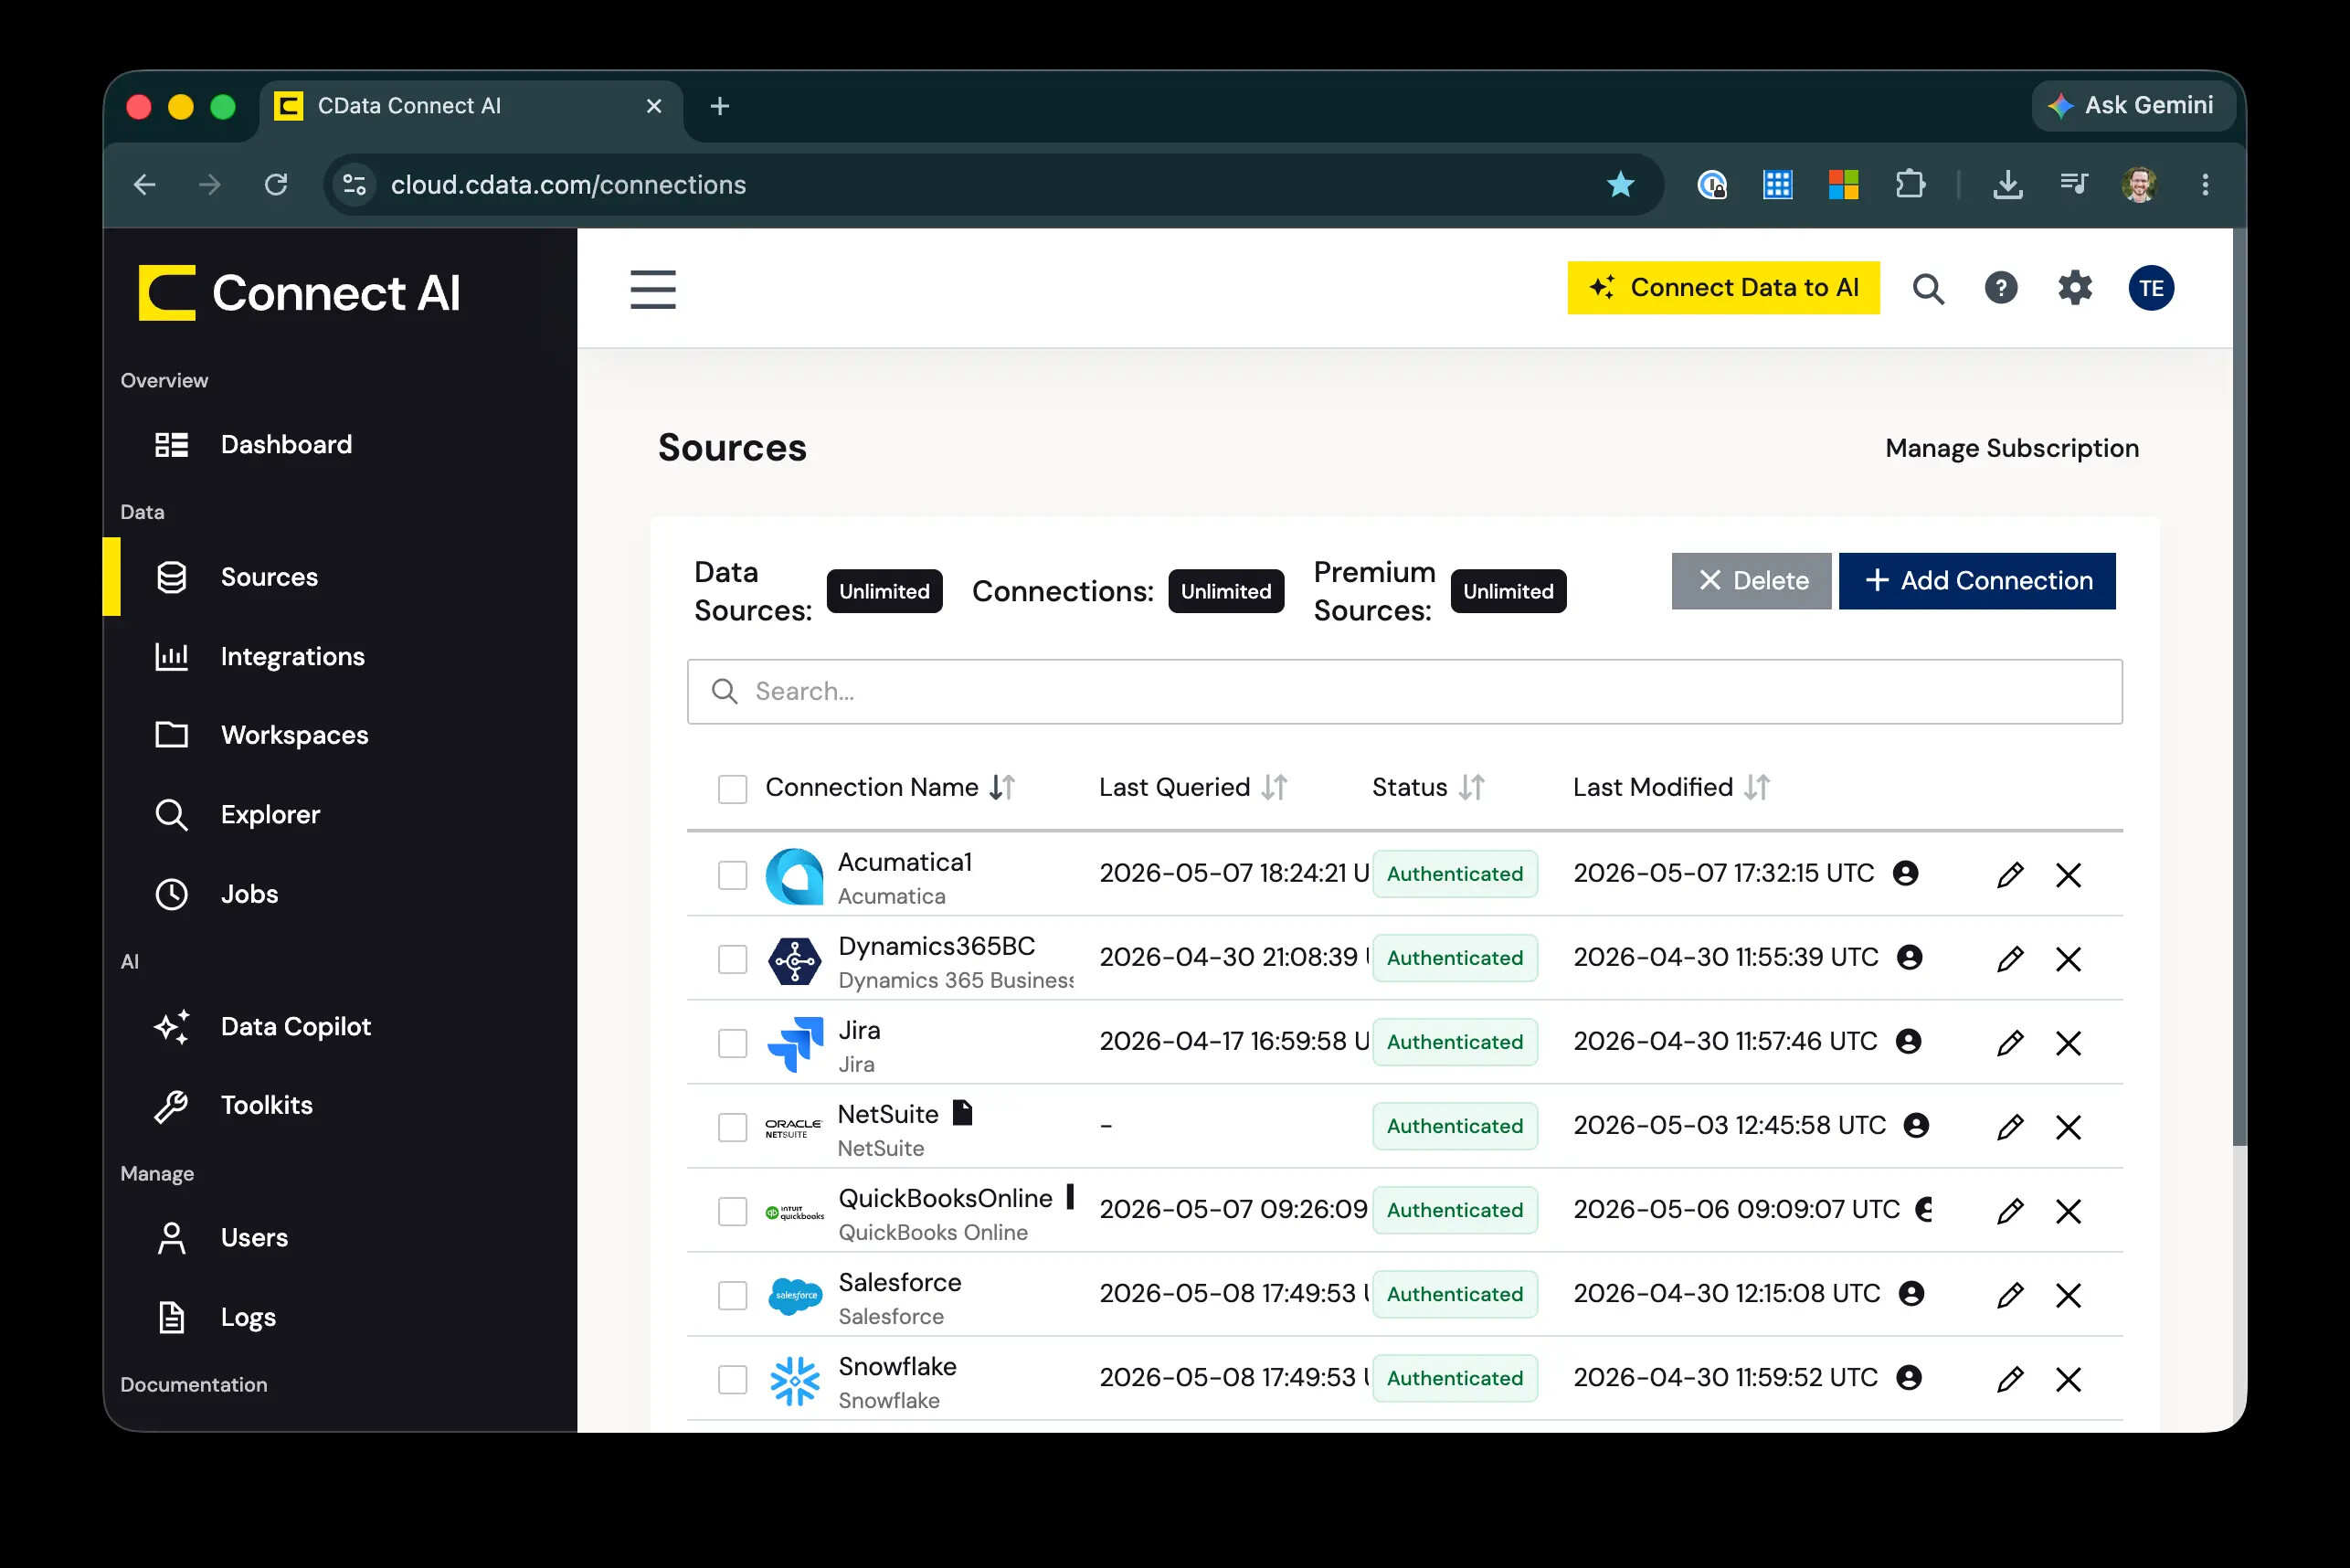
Task: Open browser downloads icon
Action: [x=2007, y=184]
